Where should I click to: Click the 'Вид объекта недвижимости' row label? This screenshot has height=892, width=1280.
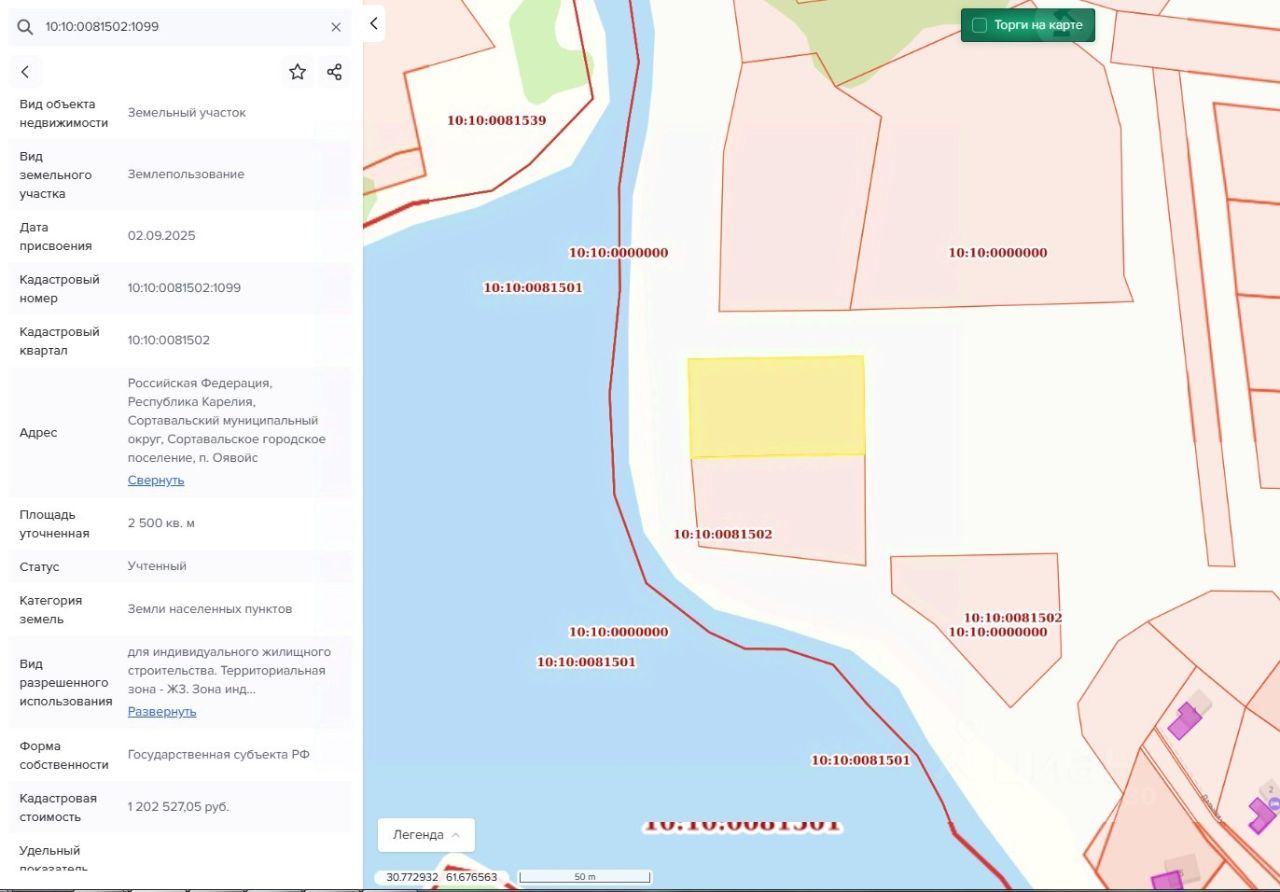64,113
